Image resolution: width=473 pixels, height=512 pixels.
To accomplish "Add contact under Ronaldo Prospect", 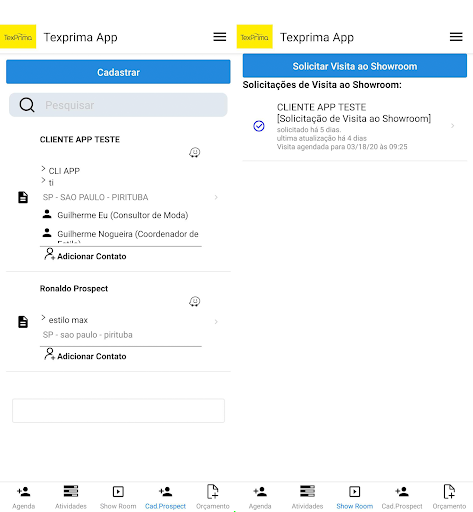I will [85, 355].
